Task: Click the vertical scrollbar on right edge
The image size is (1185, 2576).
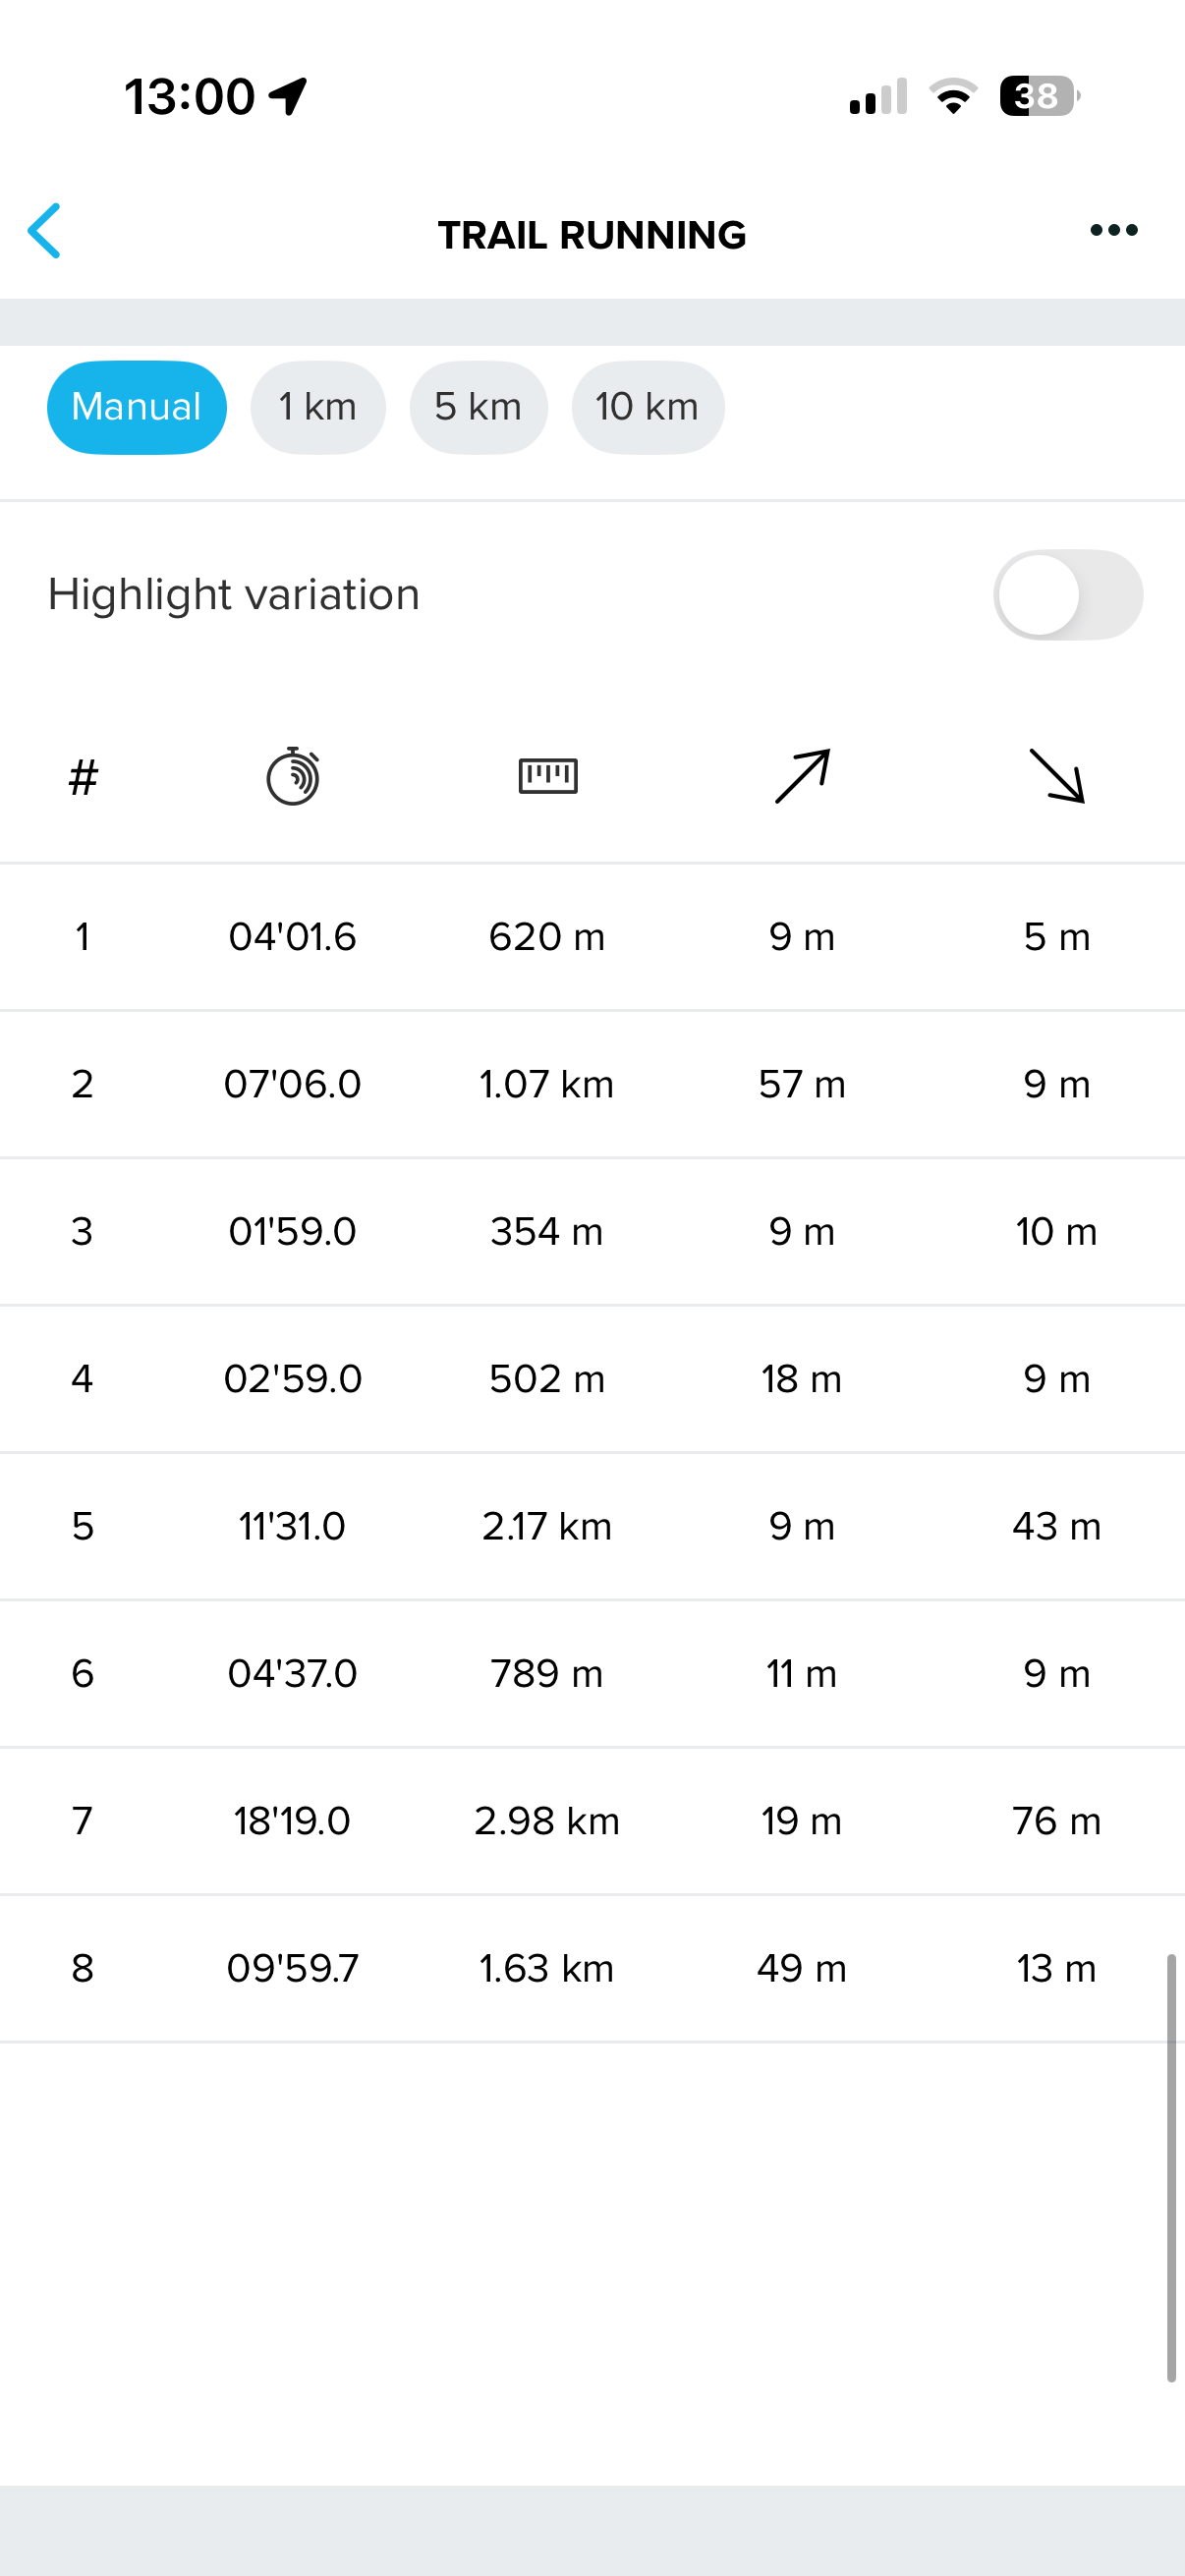Action: tap(1170, 2168)
